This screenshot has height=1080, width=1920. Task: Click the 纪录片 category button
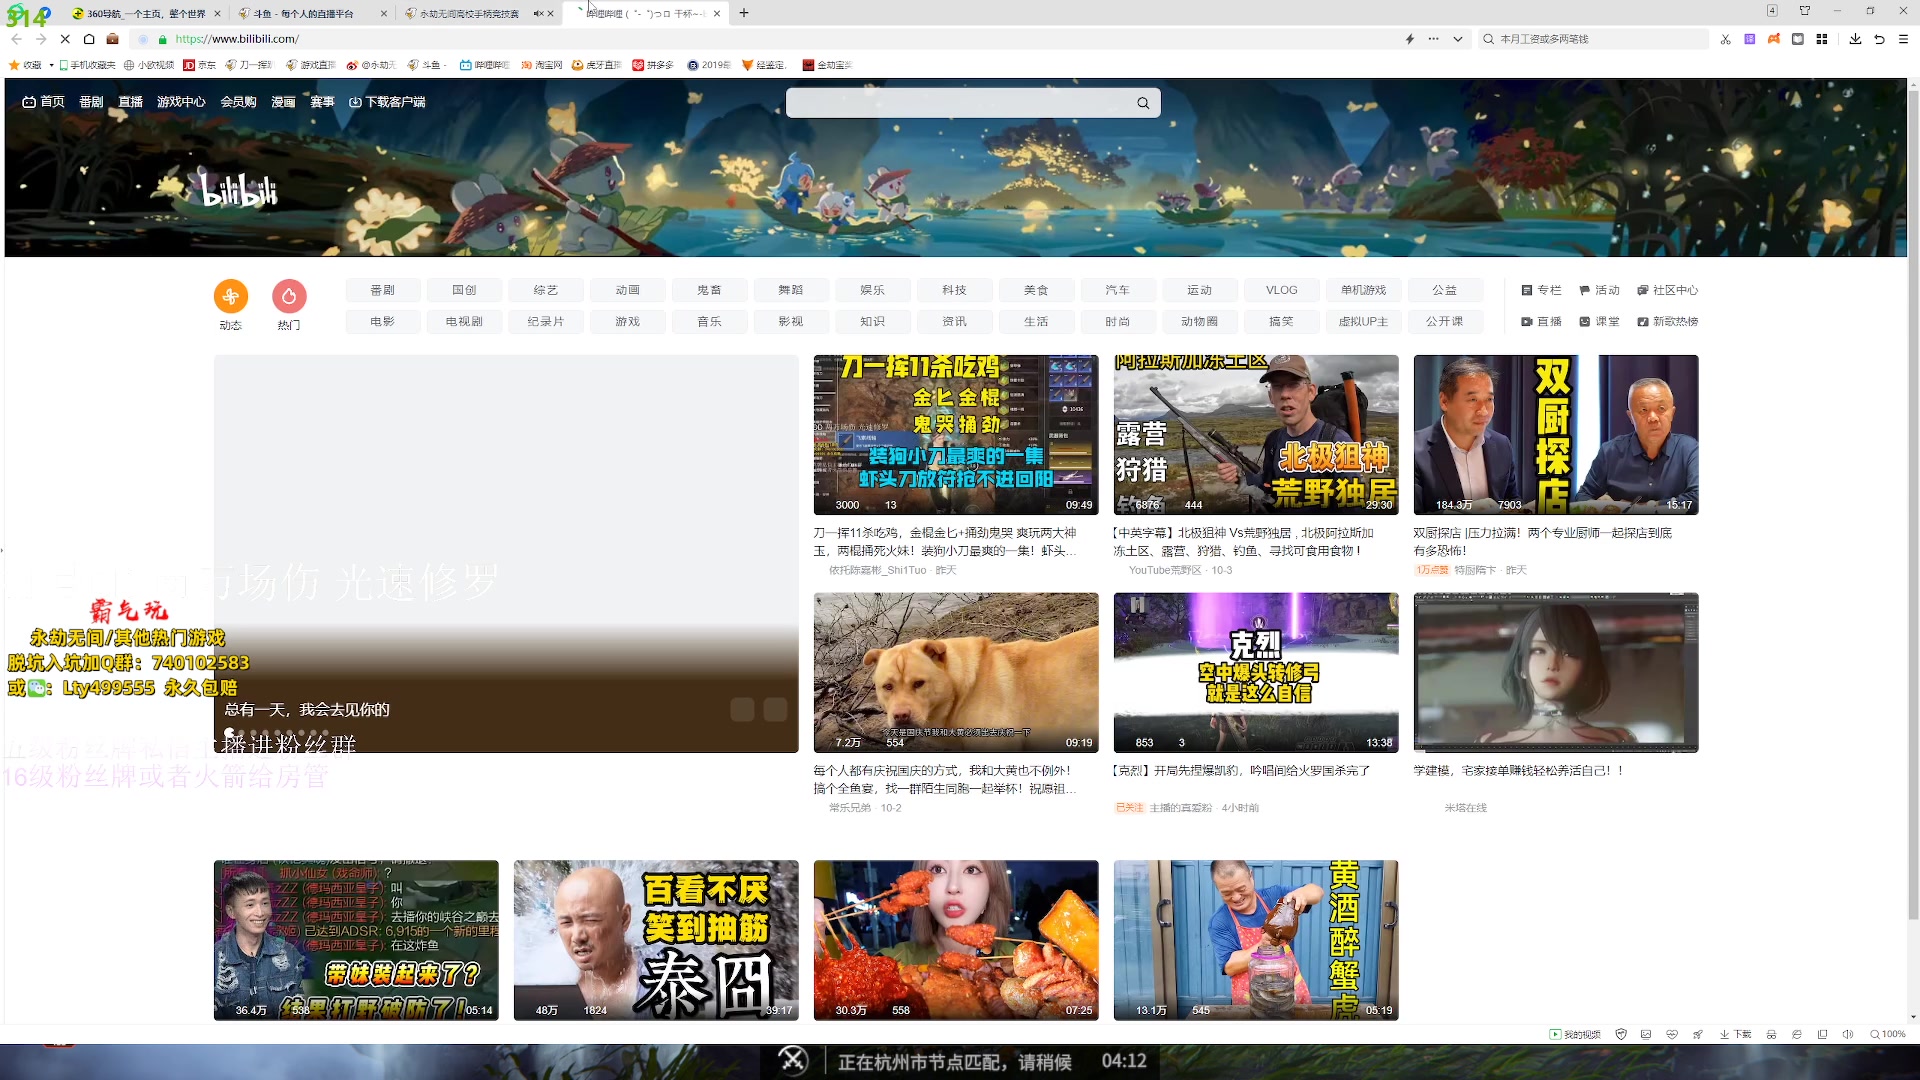(x=546, y=321)
